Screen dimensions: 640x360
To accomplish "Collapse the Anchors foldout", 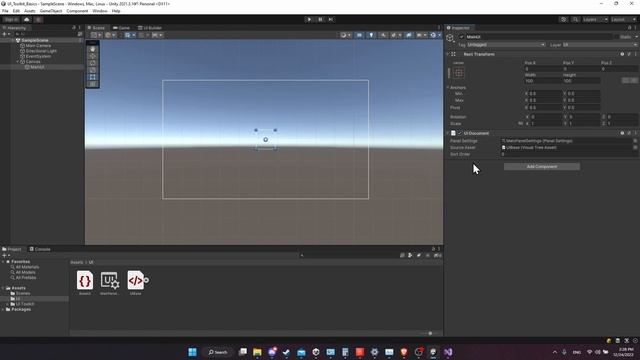I will click(x=448, y=87).
